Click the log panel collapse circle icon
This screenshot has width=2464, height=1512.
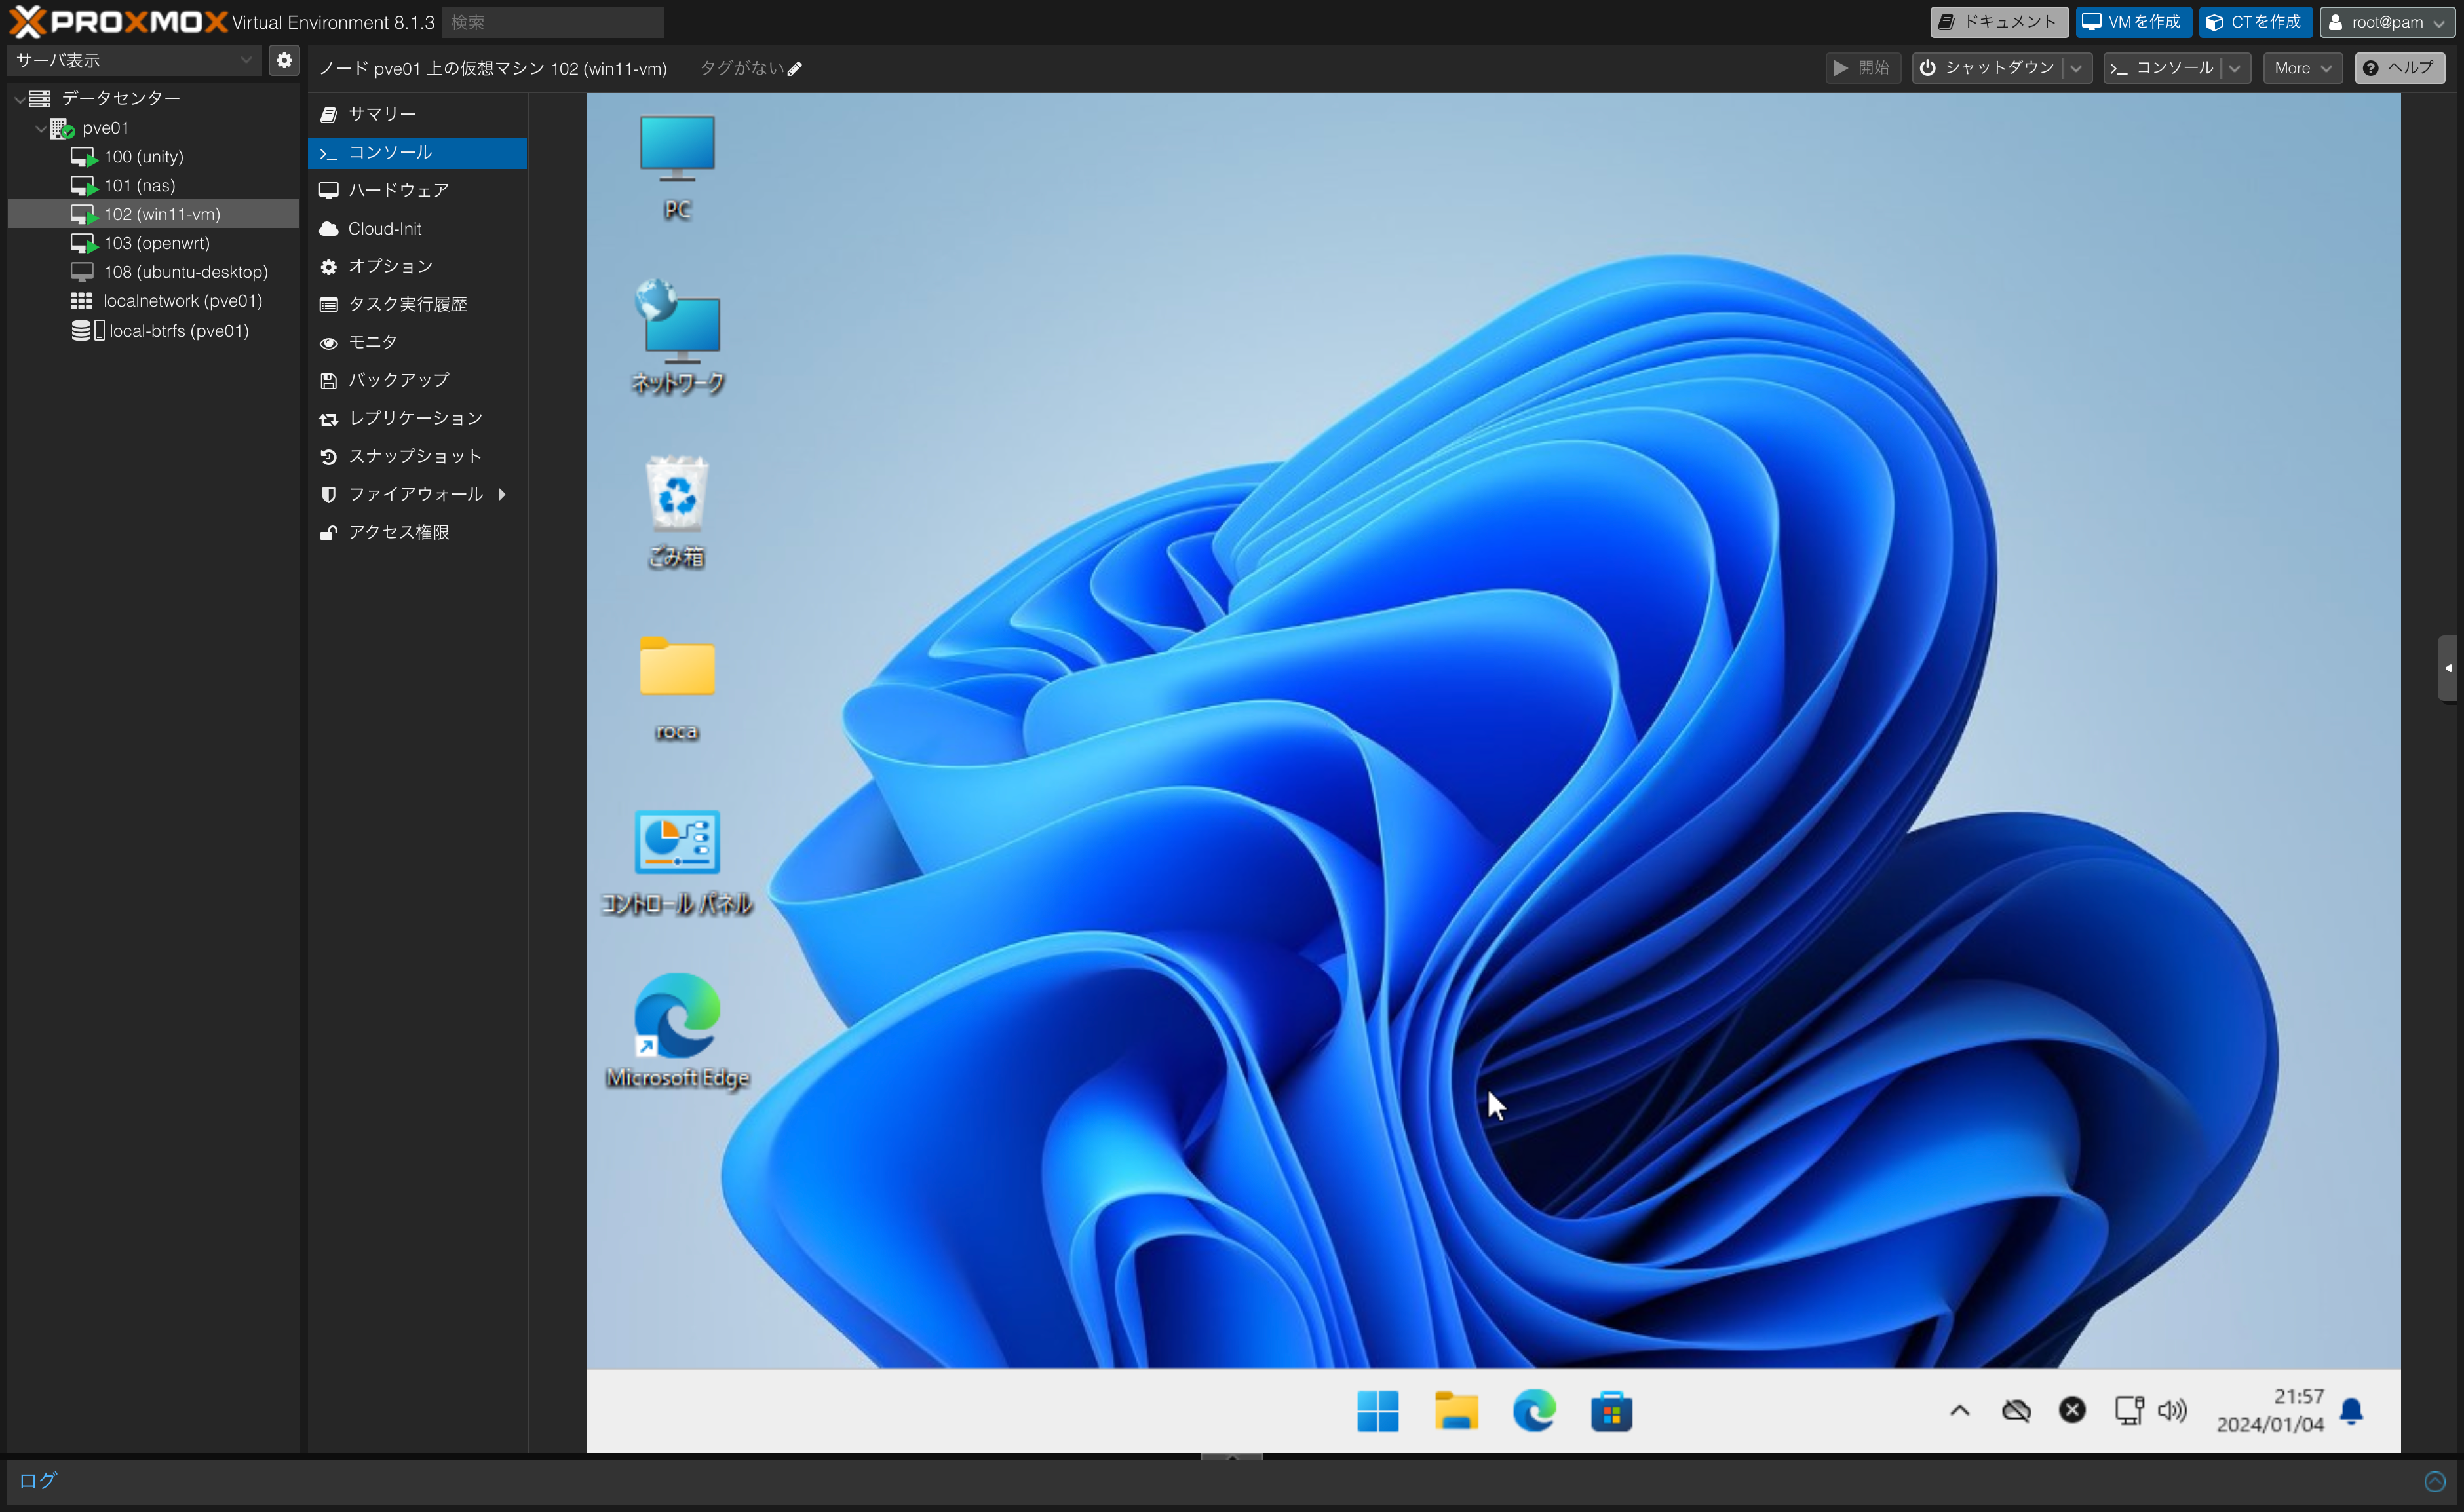pos(2435,1481)
